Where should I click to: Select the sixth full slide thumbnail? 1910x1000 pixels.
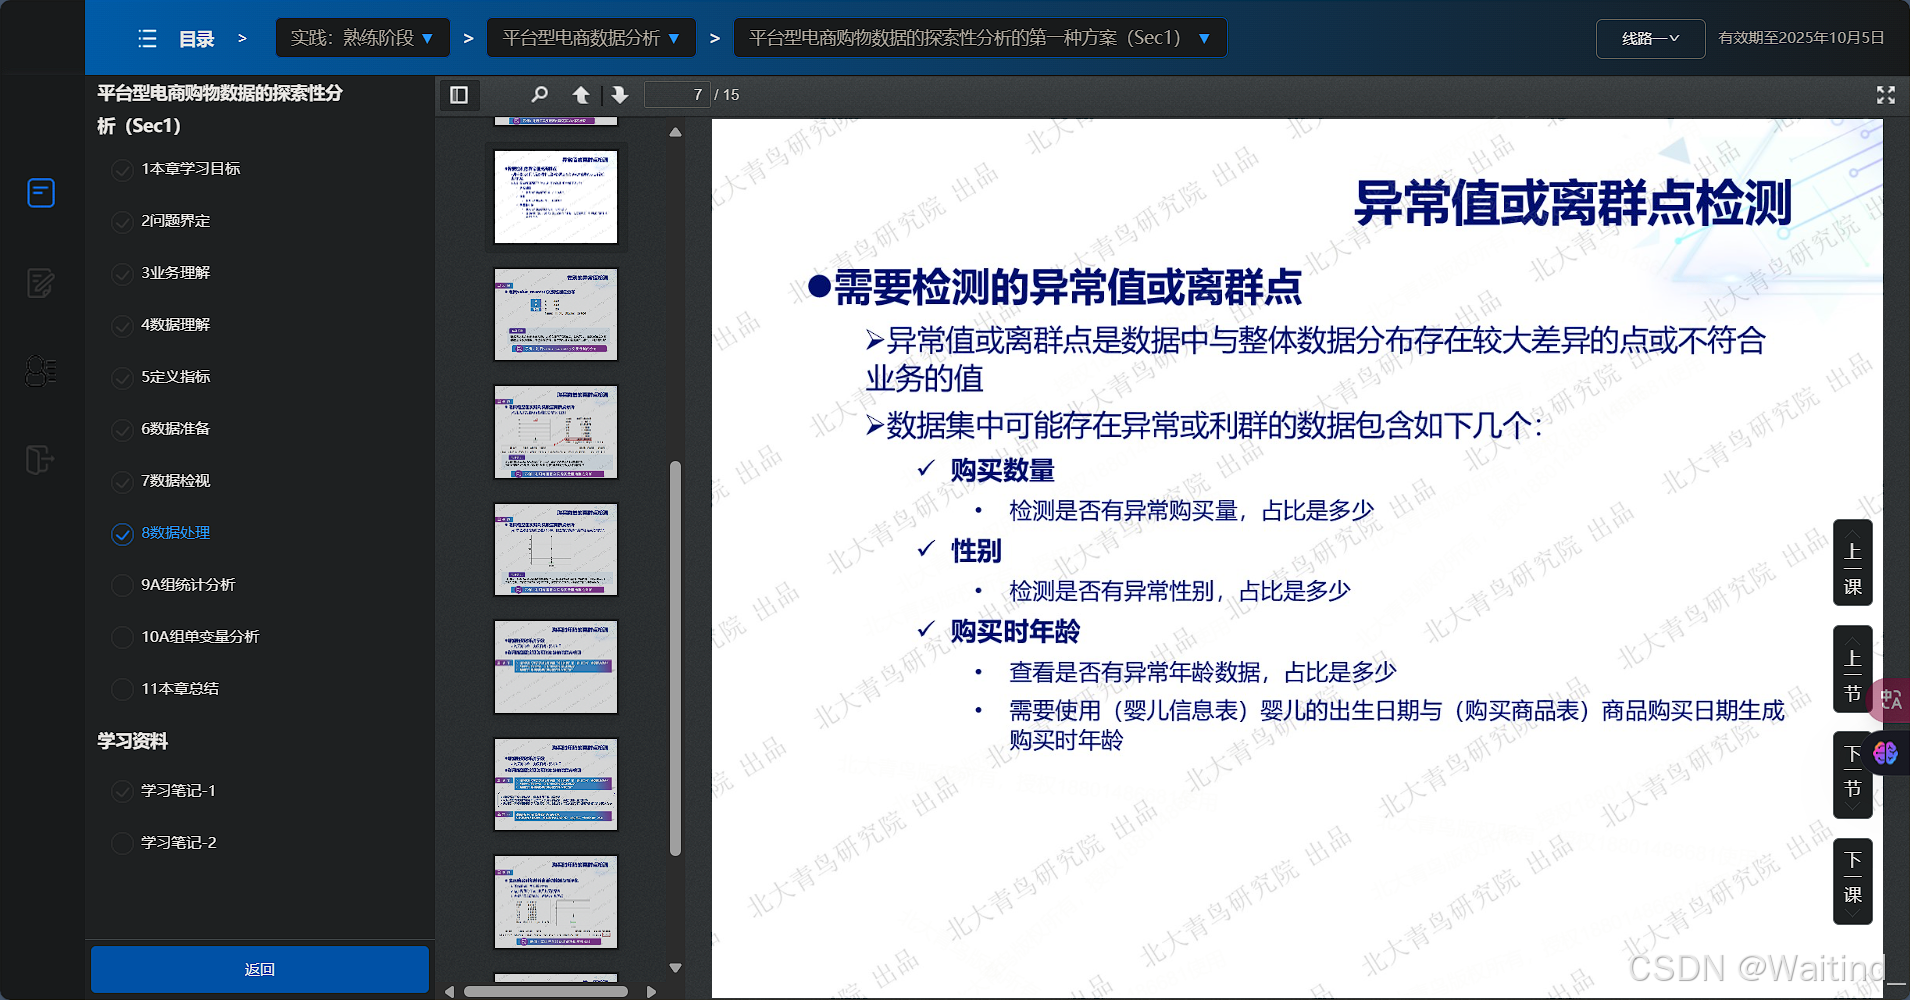click(556, 784)
